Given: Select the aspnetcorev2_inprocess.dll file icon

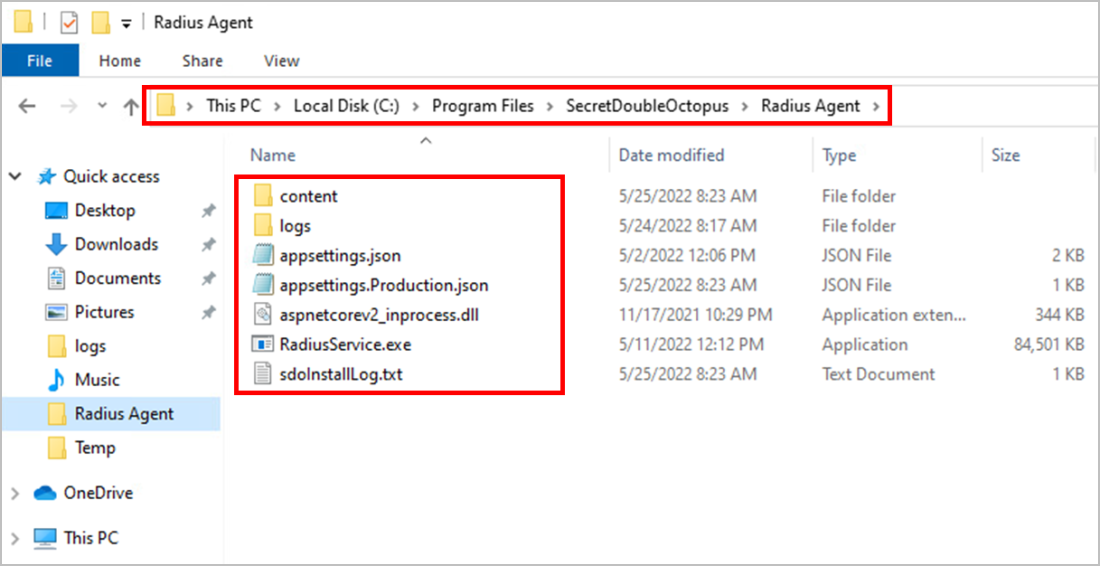Looking at the screenshot, I should click(262, 316).
